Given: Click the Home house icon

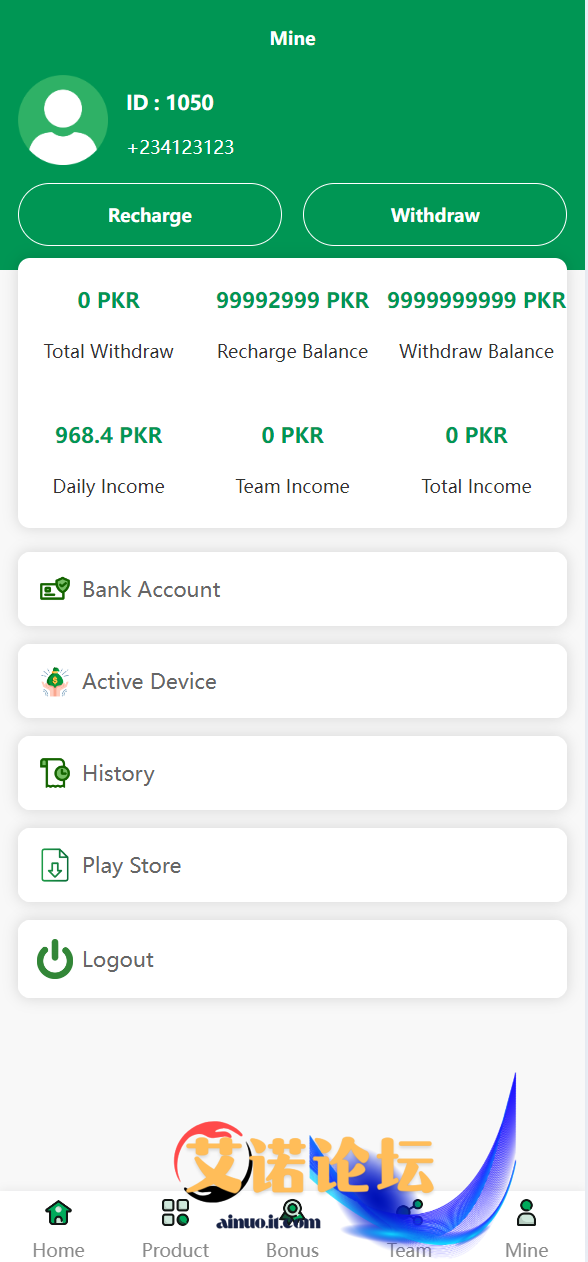Looking at the screenshot, I should [x=58, y=1213].
